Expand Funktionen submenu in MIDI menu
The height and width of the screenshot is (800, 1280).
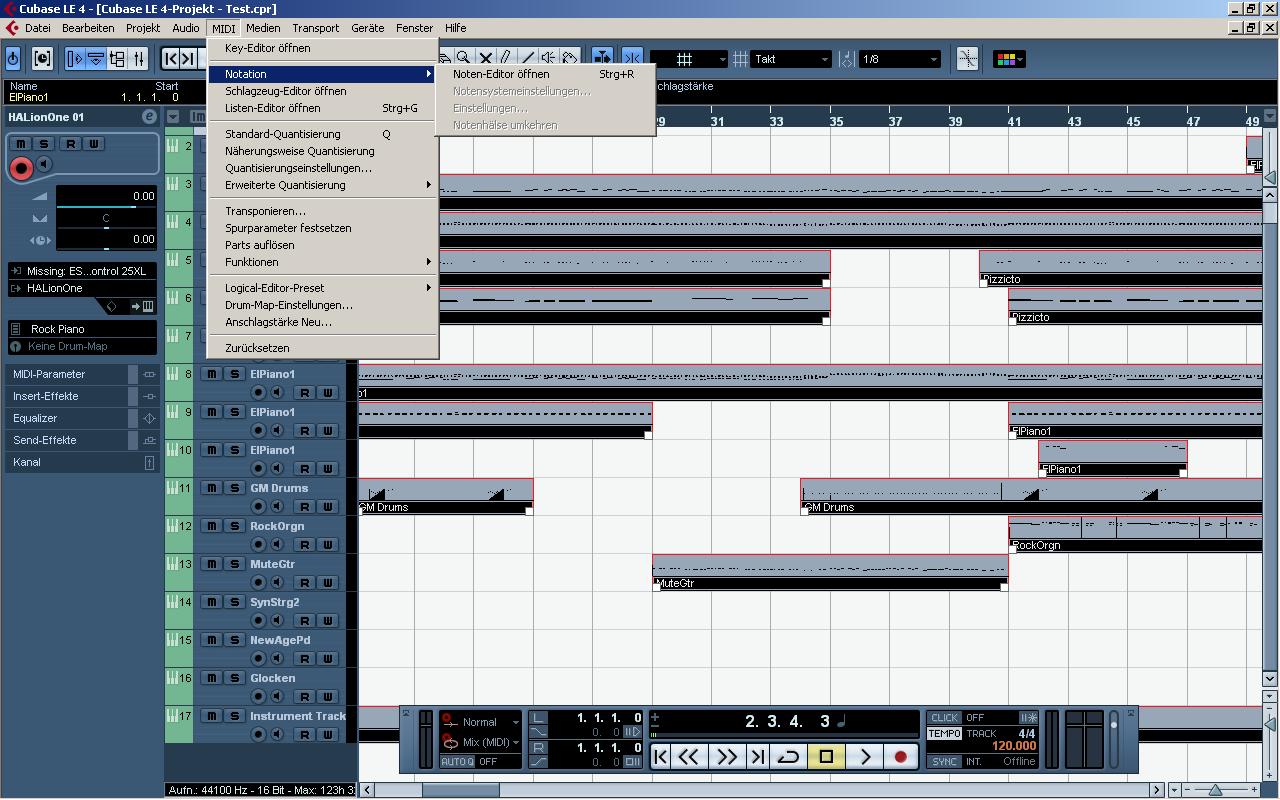[x=428, y=262]
